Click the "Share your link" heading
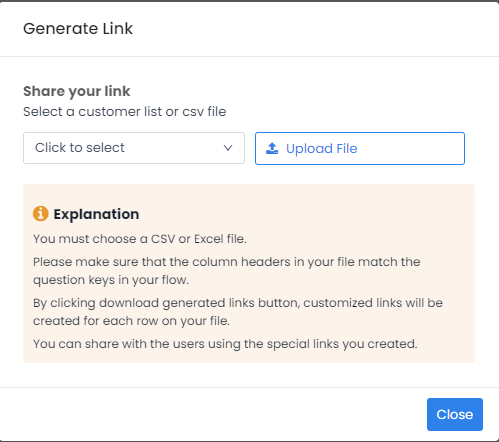Screen dimensions: 499x442 (x=77, y=91)
